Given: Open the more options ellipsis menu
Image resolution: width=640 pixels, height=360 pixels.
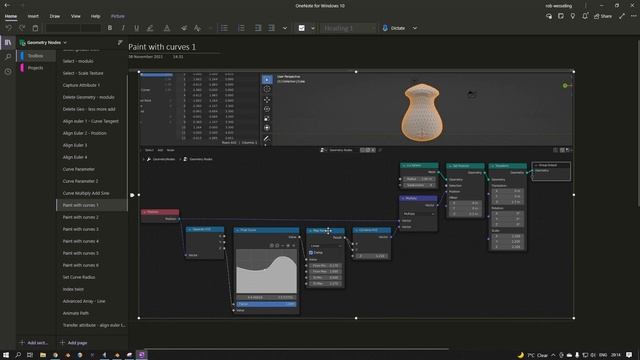Looking at the screenshot, I should point(633,16).
